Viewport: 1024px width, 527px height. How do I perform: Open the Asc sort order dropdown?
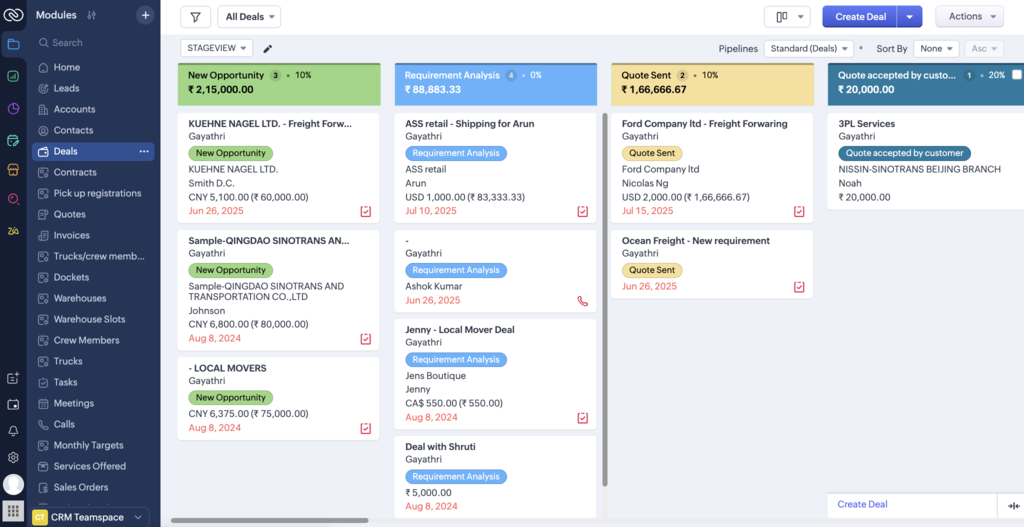[984, 48]
